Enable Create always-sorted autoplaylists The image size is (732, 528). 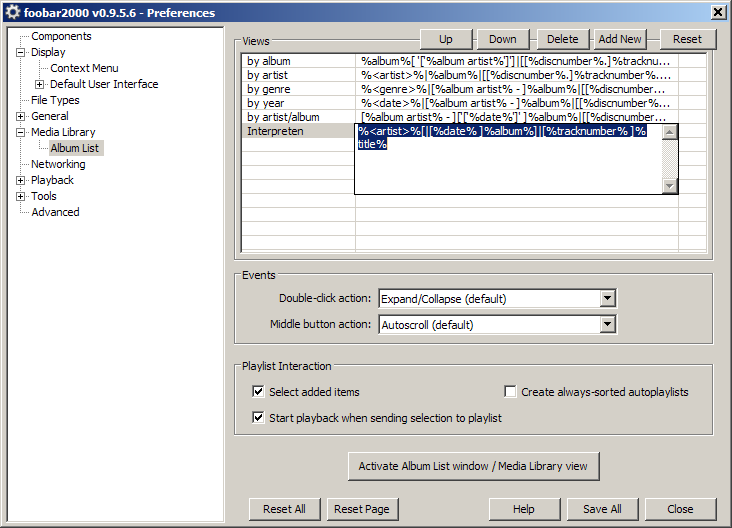point(510,391)
